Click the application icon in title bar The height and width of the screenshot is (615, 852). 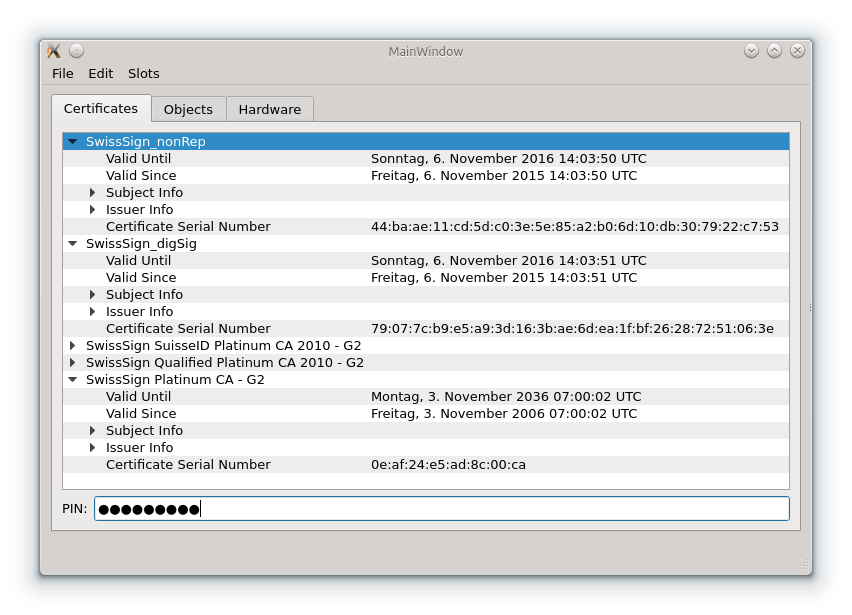point(53,51)
